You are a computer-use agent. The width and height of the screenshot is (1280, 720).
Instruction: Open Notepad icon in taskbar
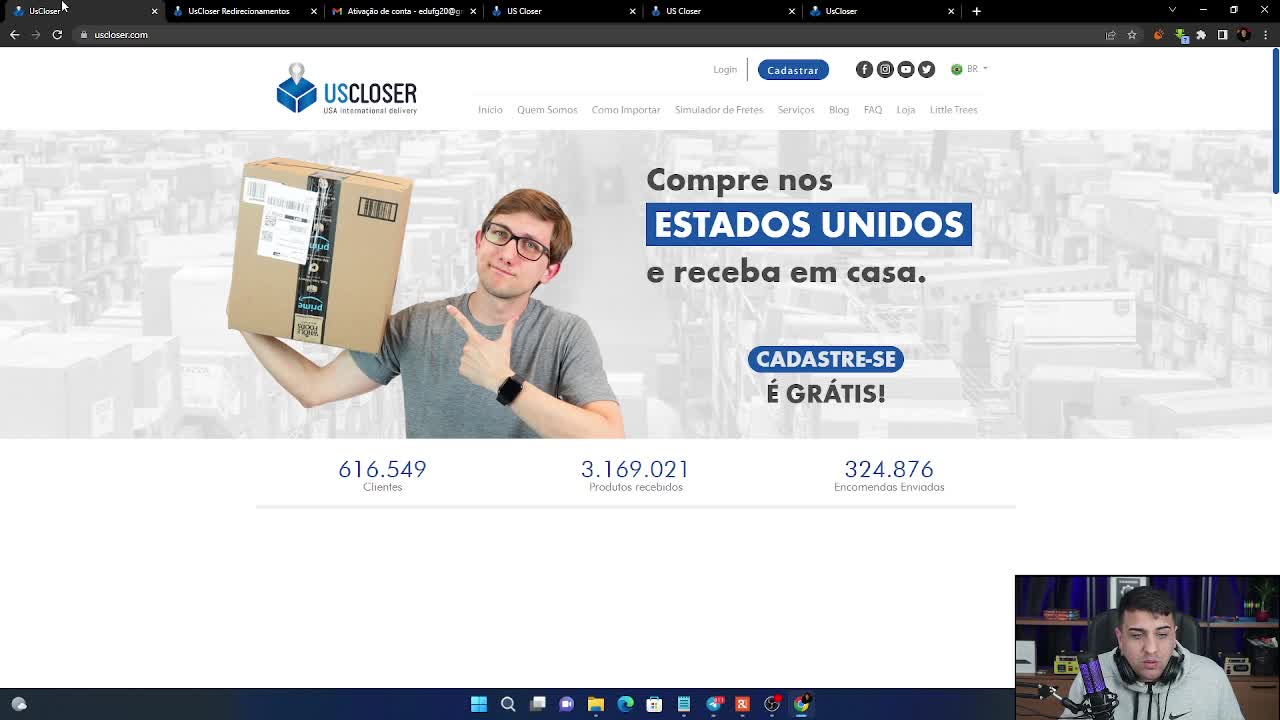684,704
